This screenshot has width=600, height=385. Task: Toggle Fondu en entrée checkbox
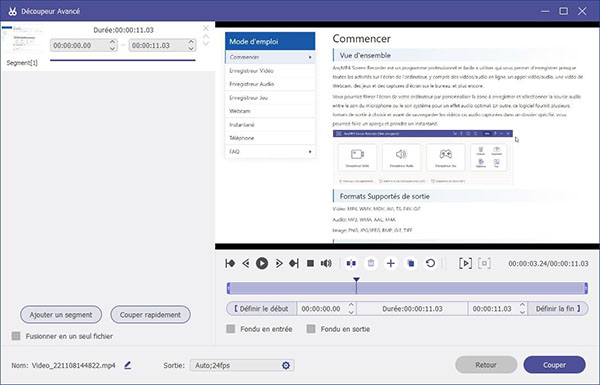point(231,329)
